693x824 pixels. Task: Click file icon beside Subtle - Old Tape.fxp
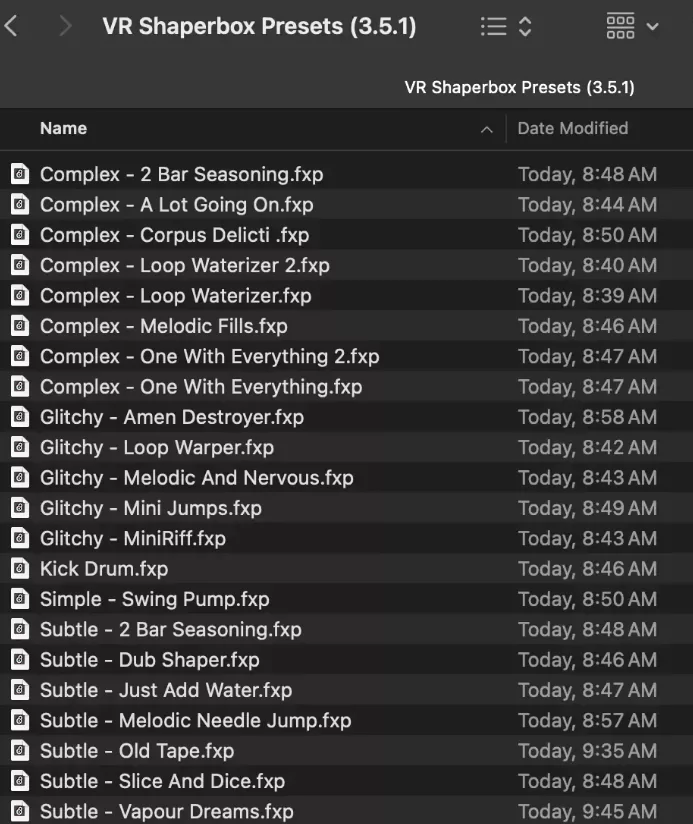tap(20, 750)
